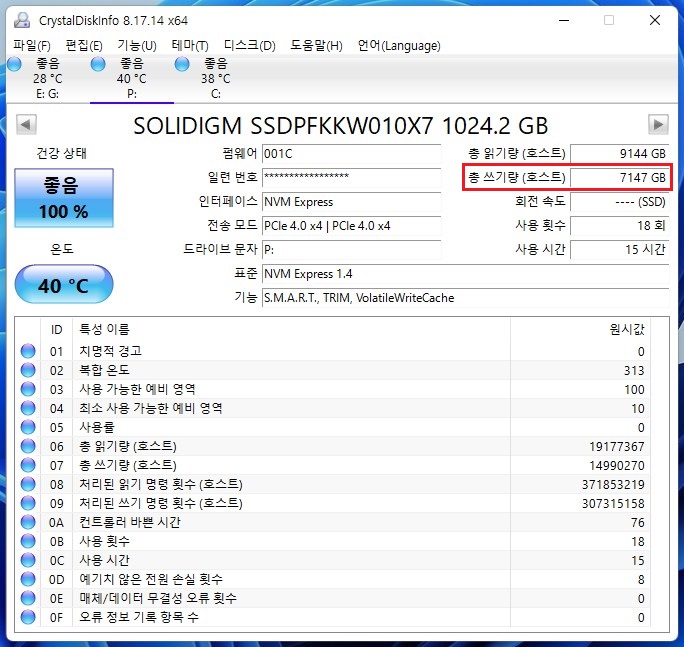Click the 총 쓰기량 value 7147 GB

(619, 178)
